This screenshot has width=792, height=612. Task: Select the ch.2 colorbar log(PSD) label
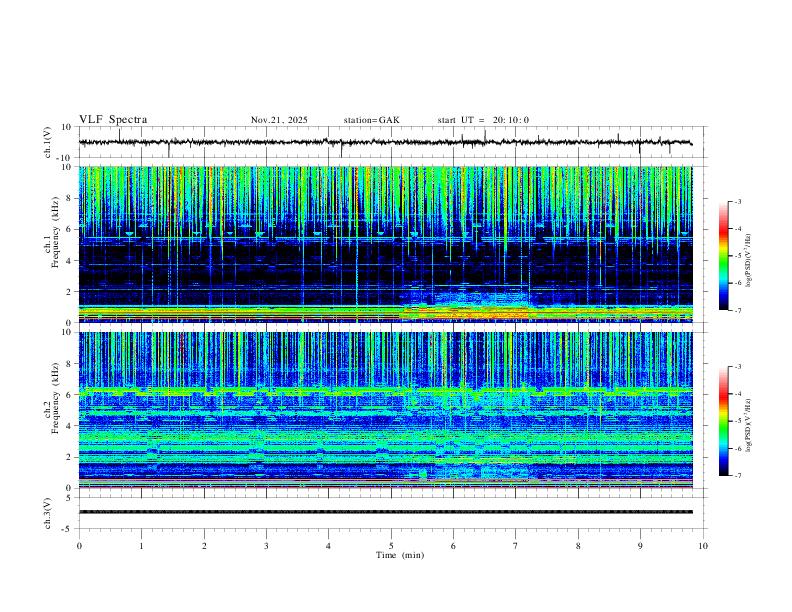coord(749,426)
